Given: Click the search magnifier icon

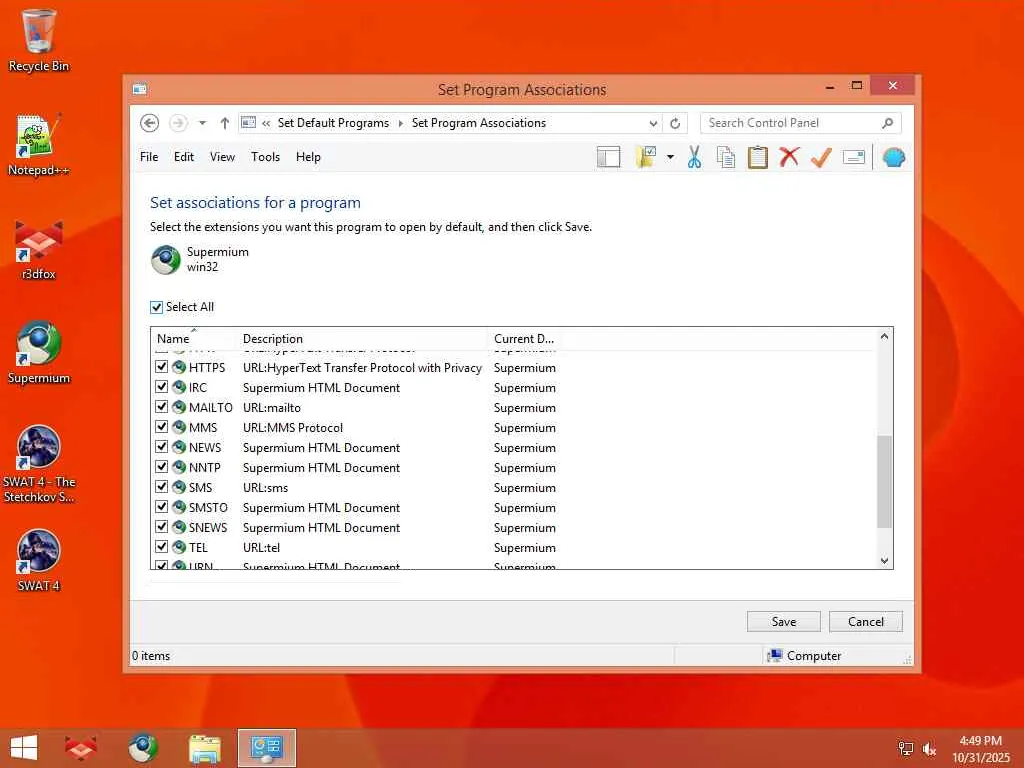Looking at the screenshot, I should click(888, 123).
